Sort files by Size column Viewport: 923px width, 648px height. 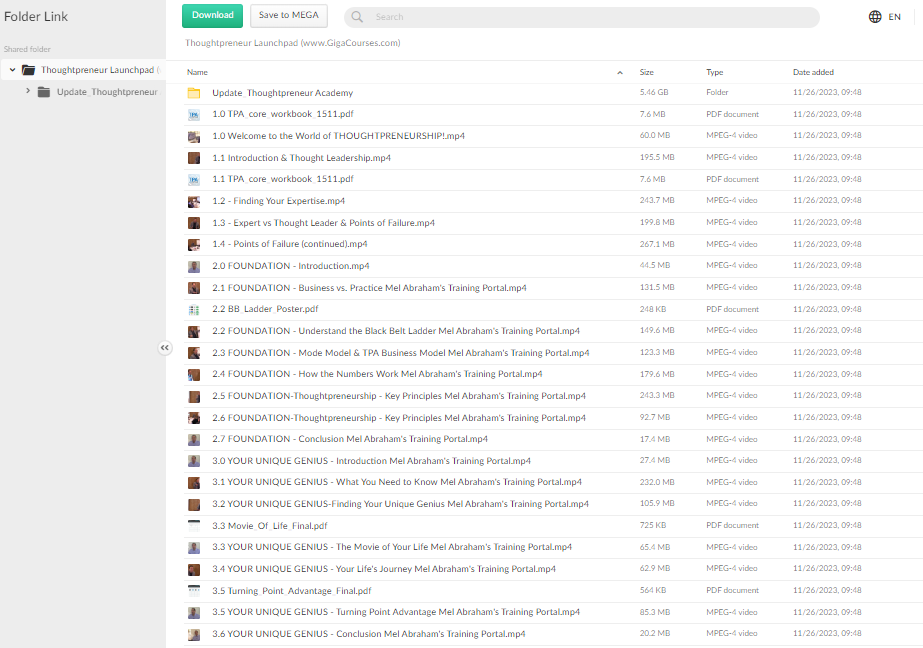646,73
